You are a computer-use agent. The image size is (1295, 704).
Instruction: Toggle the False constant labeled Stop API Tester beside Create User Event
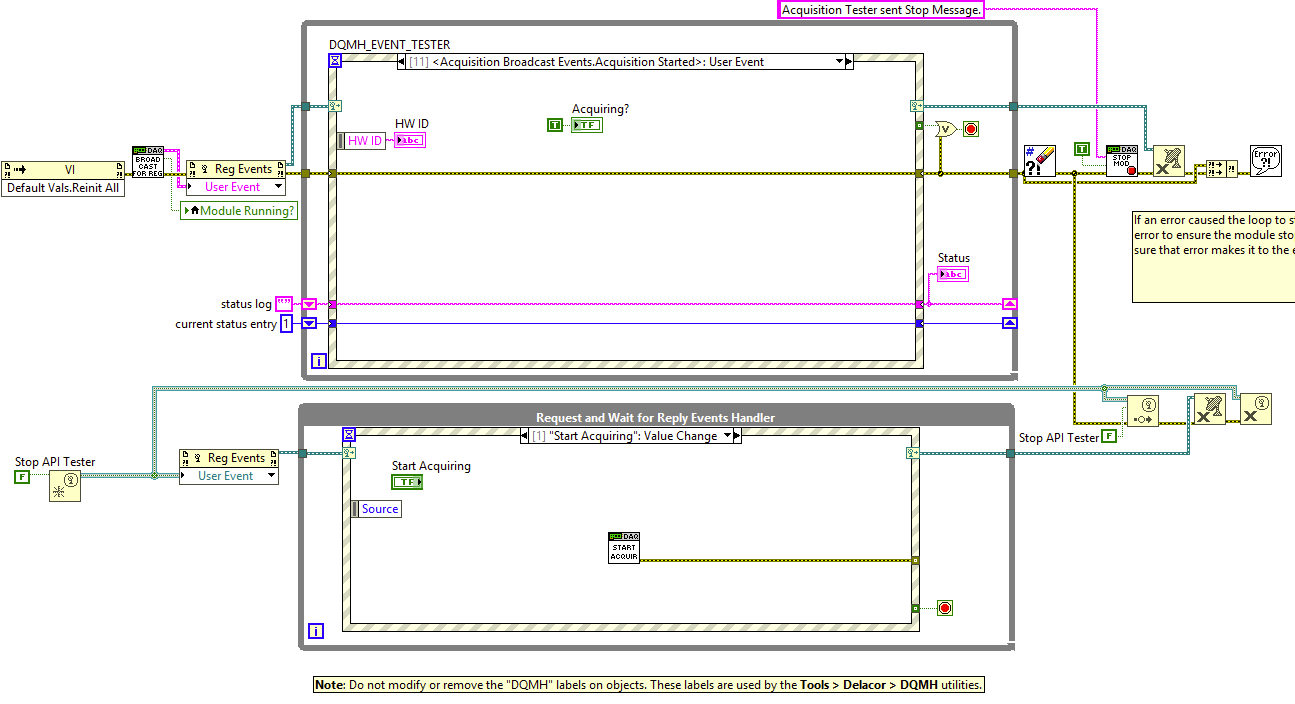[x=22, y=477]
